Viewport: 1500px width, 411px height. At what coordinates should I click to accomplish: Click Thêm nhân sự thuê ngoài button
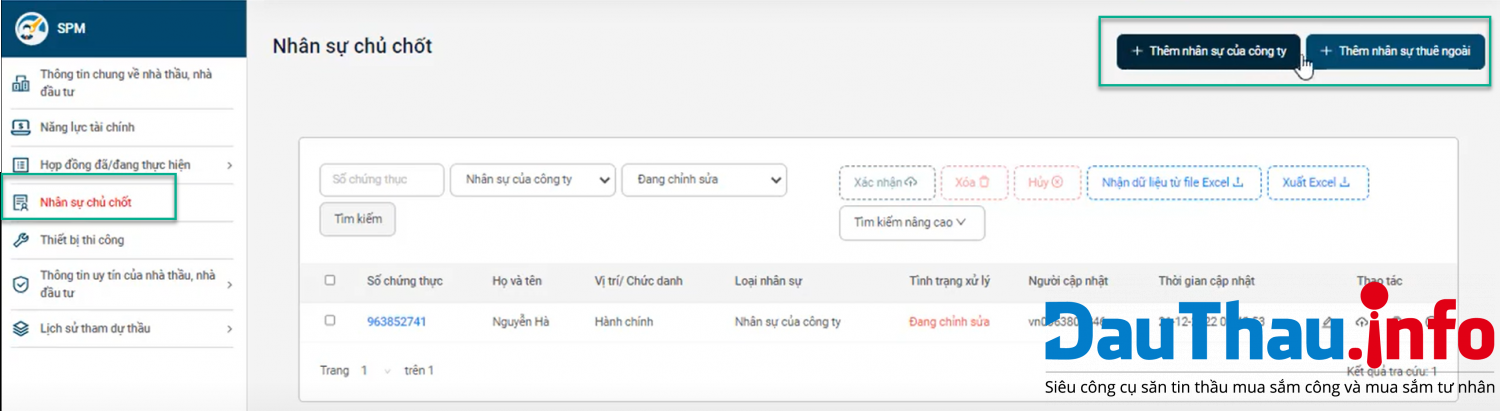tap(1395, 51)
